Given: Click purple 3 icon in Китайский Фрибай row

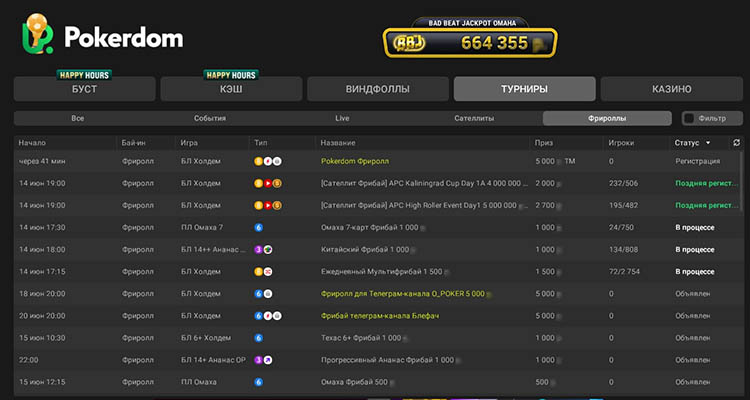Looking at the screenshot, I should tap(259, 250).
